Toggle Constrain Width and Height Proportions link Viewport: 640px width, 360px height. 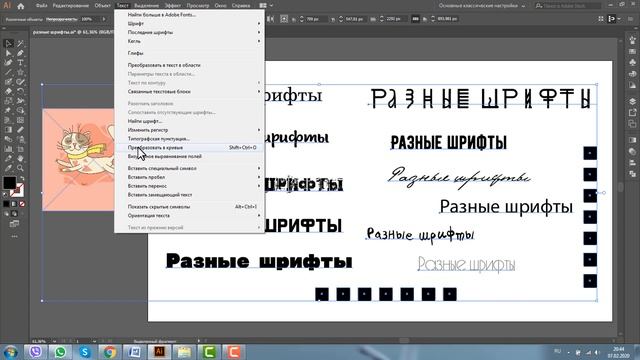pyautogui.click(x=415, y=19)
